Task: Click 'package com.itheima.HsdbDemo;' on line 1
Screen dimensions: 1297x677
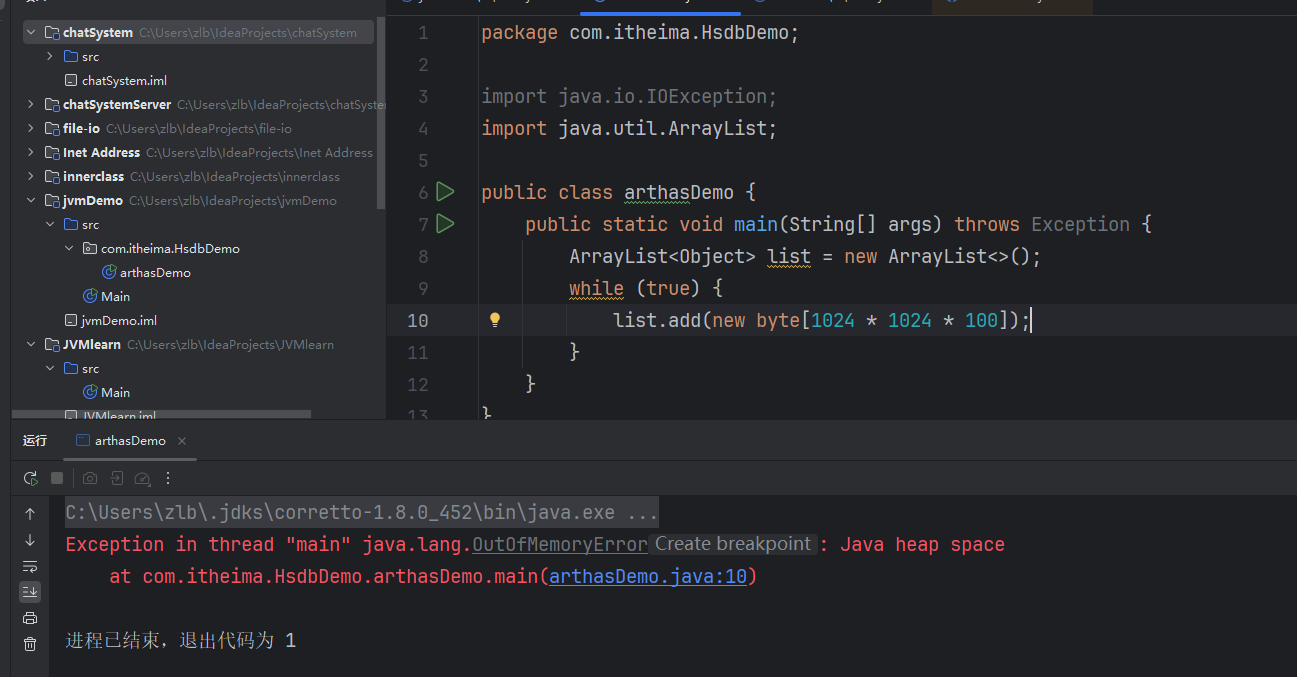Action: (x=640, y=33)
